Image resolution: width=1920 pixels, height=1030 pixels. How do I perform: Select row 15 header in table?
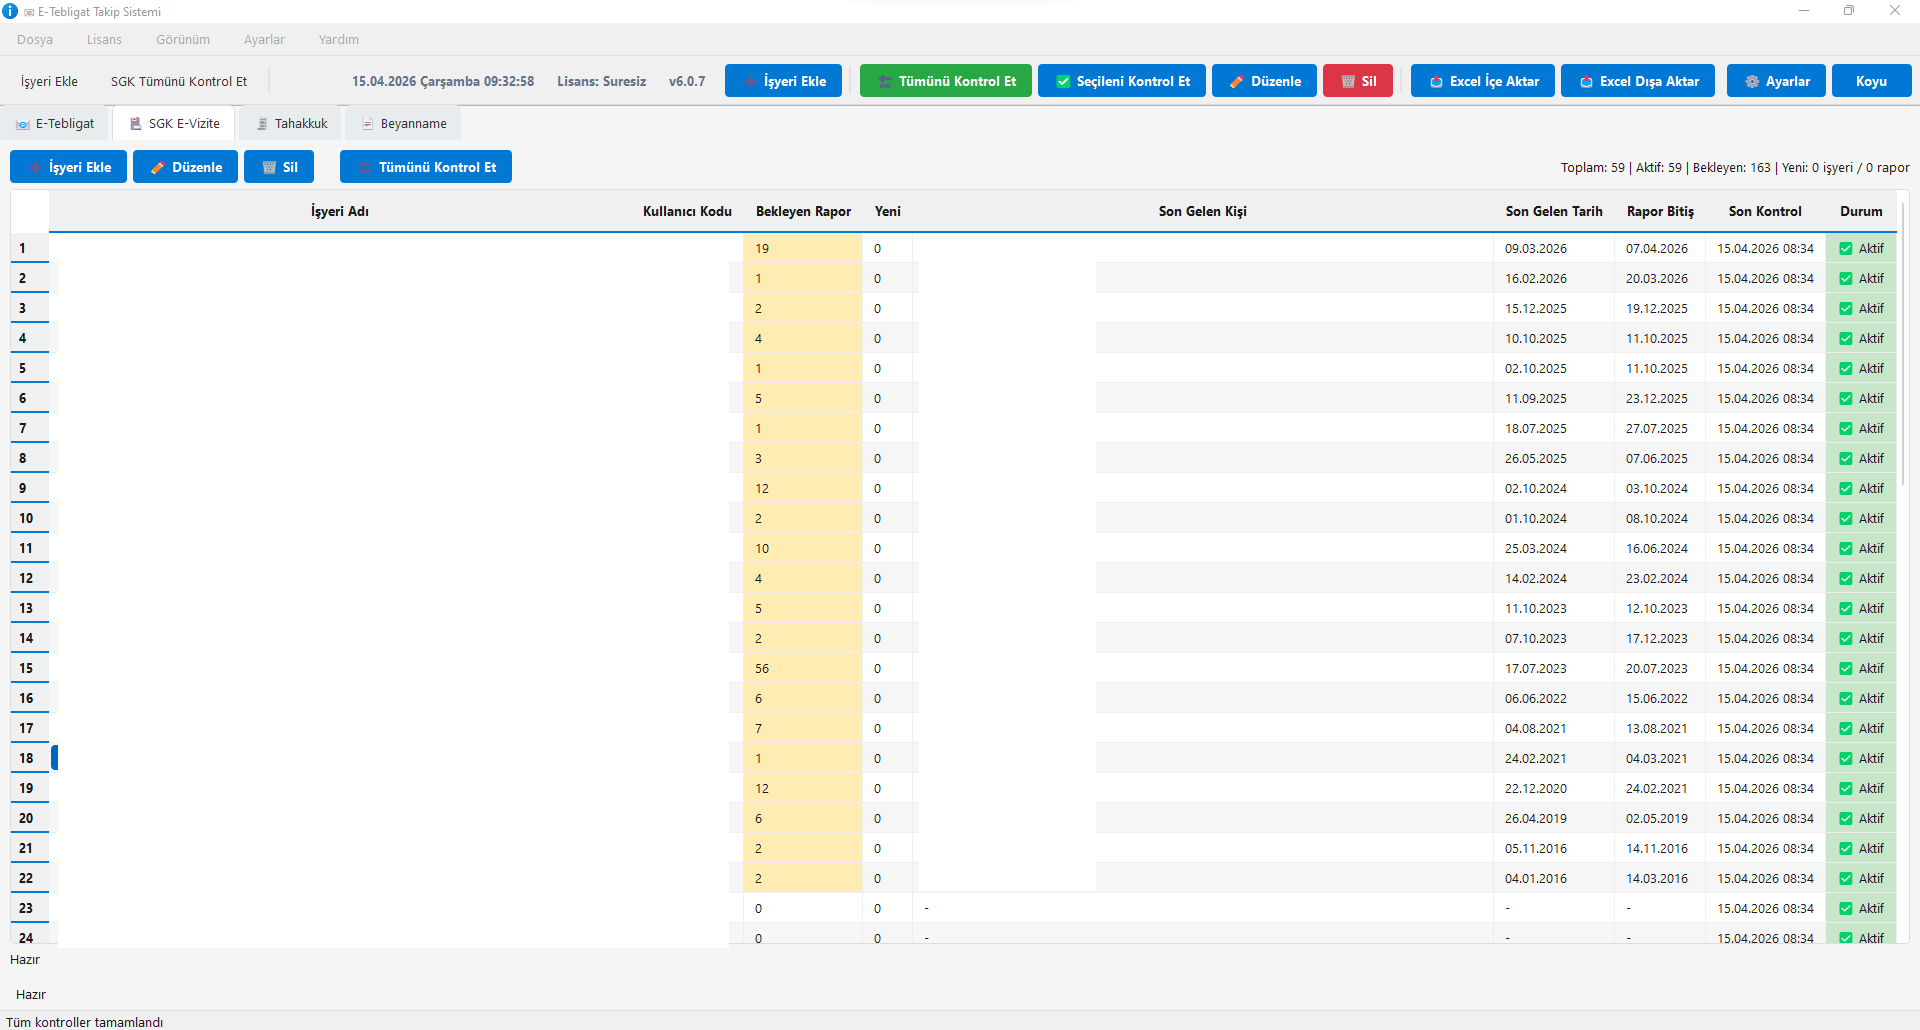27,669
